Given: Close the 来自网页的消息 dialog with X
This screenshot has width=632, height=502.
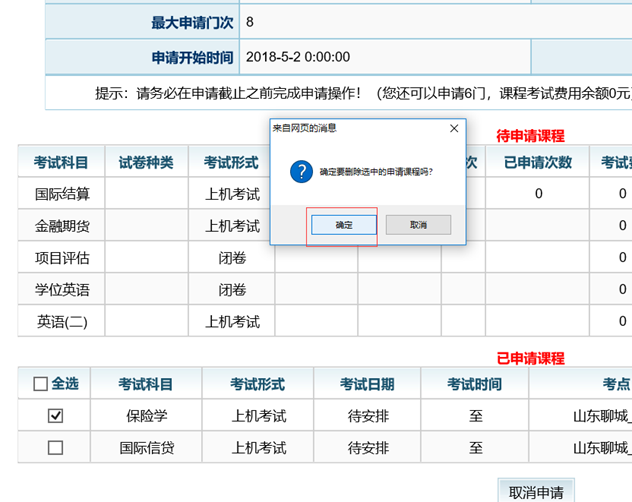Looking at the screenshot, I should click(454, 128).
